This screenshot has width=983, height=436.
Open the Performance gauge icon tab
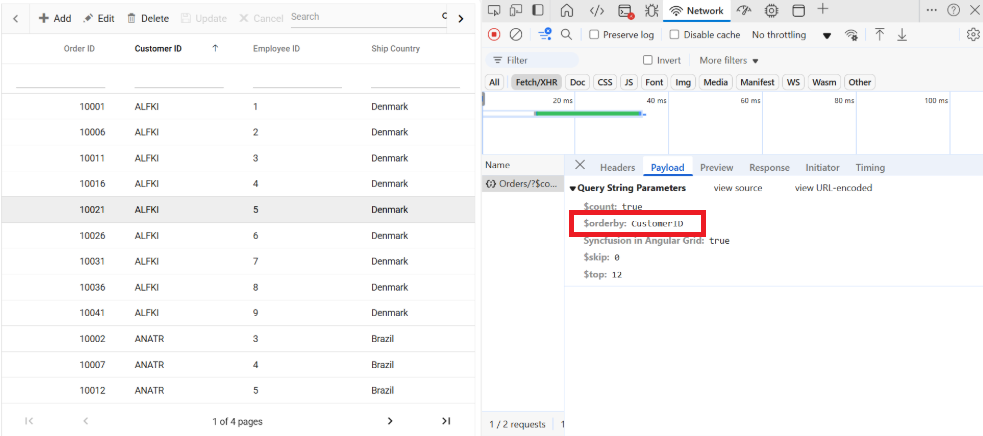point(744,10)
